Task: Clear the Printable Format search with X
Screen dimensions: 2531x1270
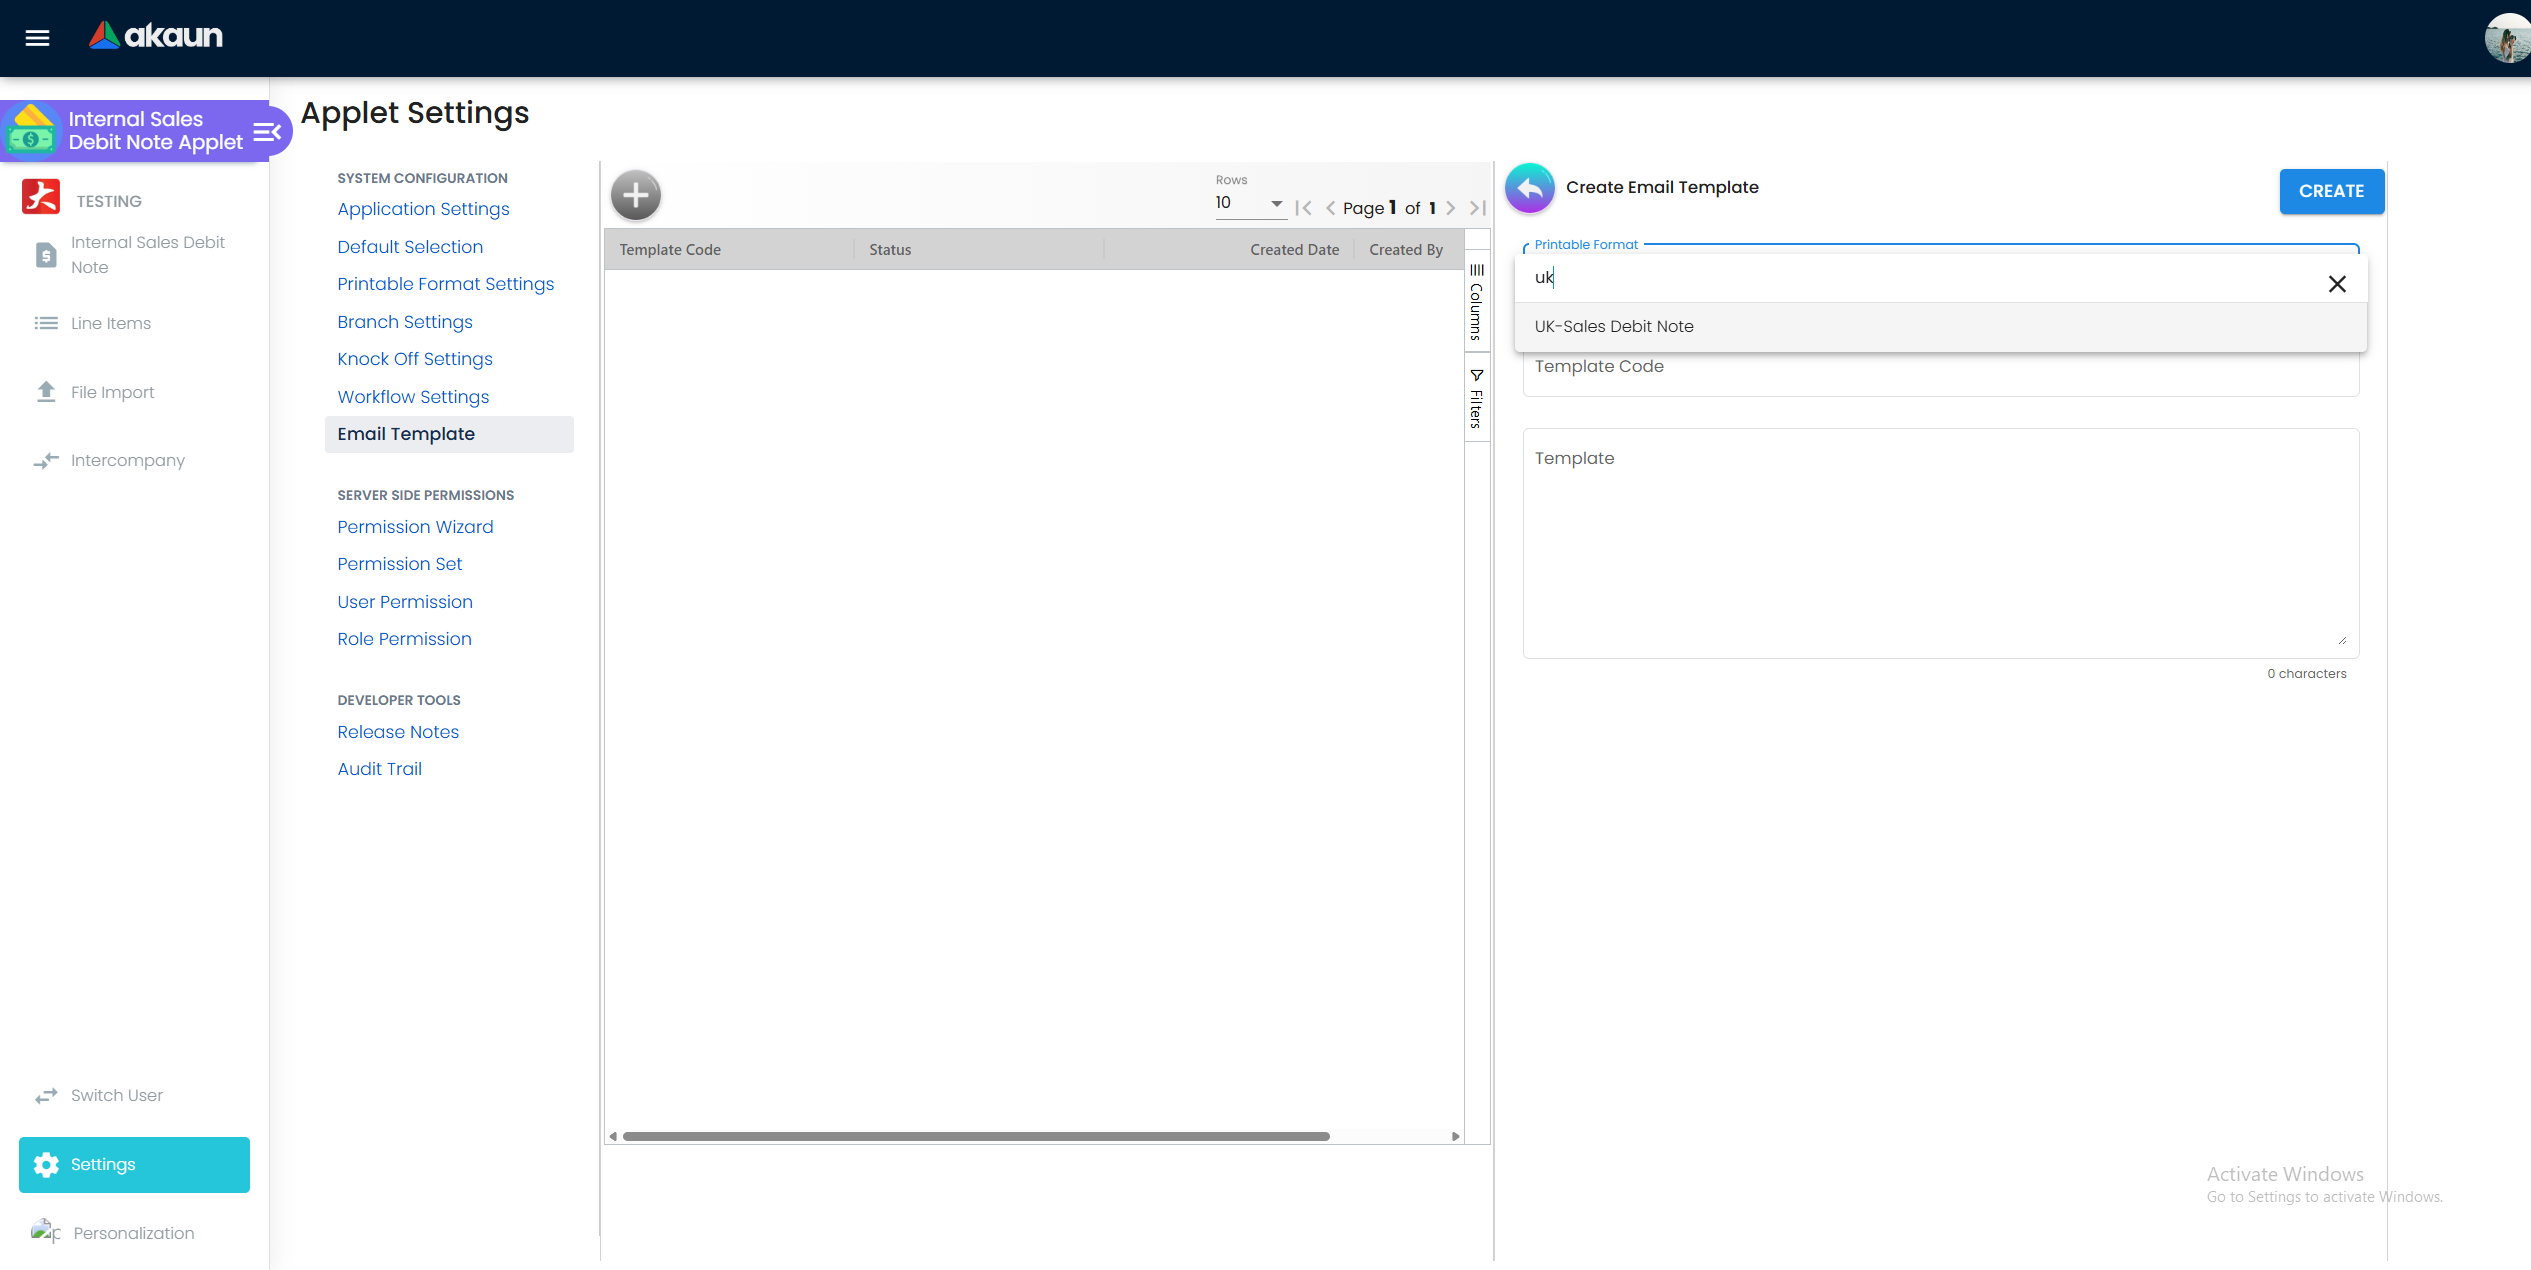Action: 2337,284
